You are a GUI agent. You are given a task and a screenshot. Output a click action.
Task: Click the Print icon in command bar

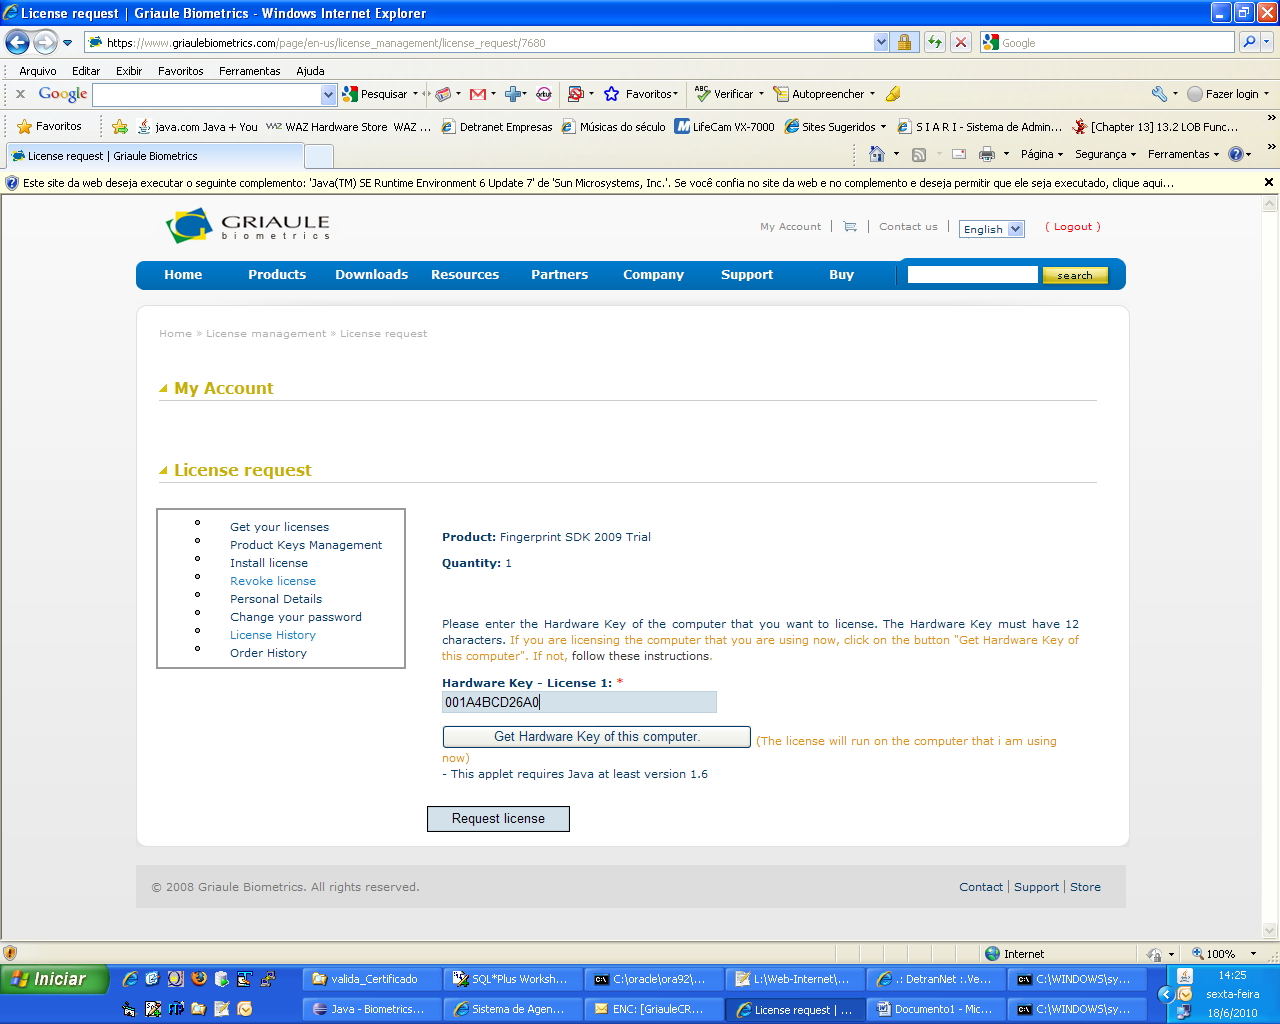(987, 154)
